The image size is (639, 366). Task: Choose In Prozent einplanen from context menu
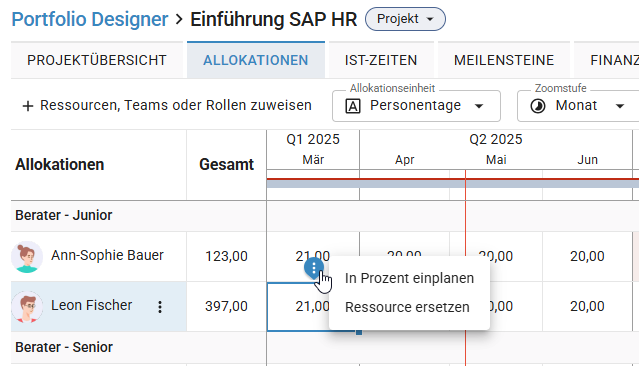click(409, 278)
